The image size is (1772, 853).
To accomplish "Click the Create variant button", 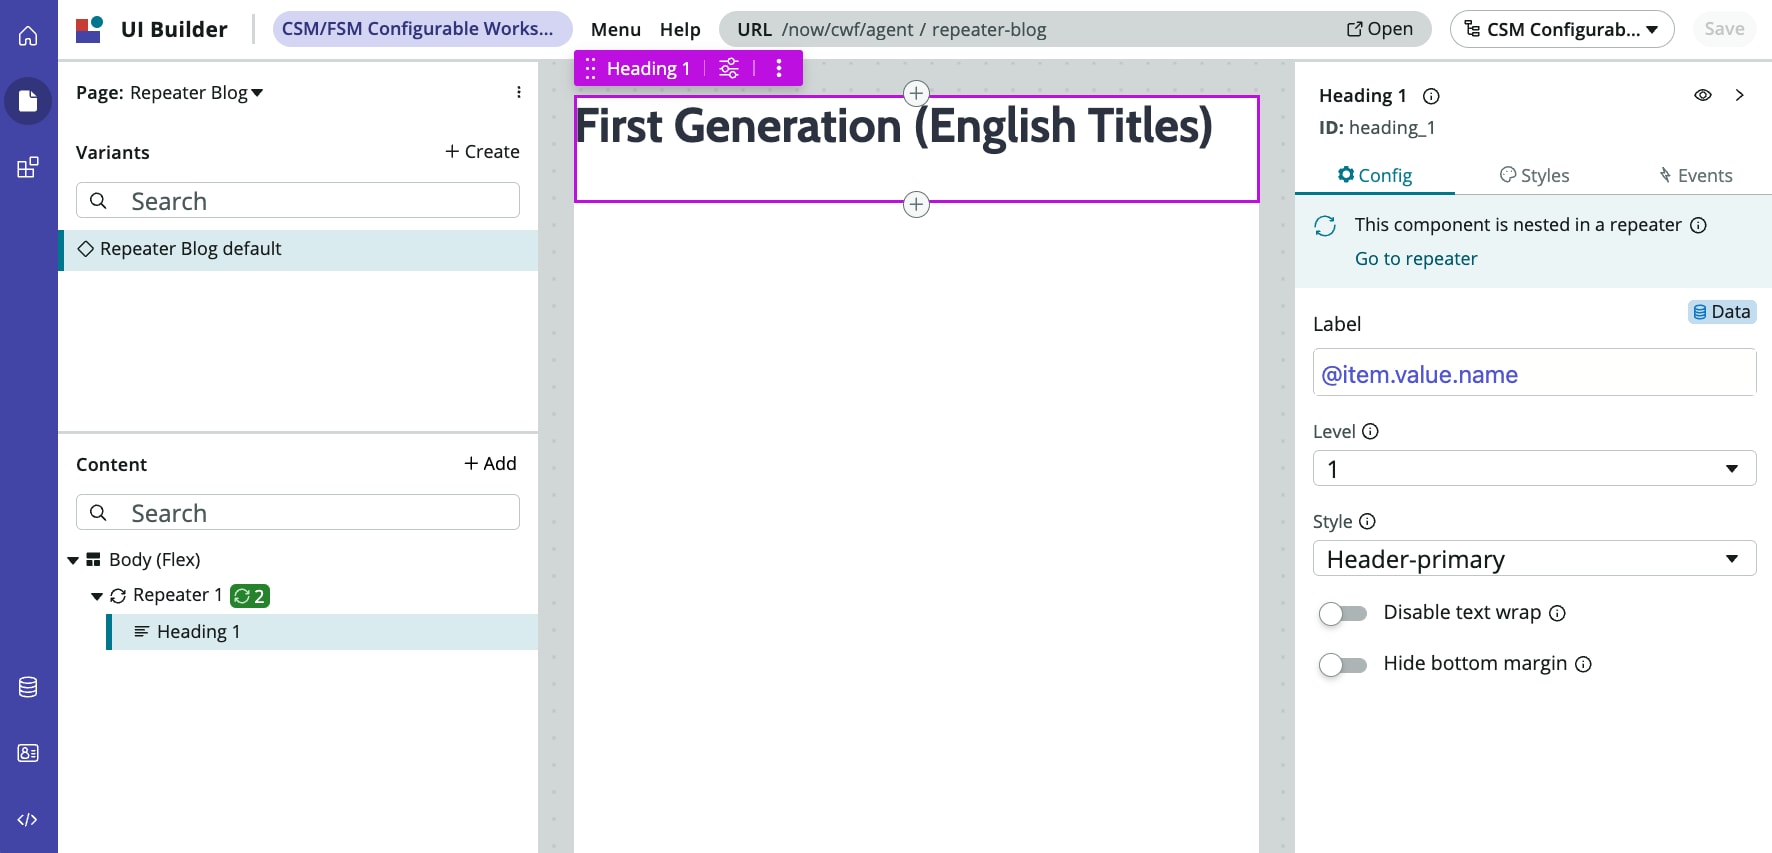I will pyautogui.click(x=482, y=152).
